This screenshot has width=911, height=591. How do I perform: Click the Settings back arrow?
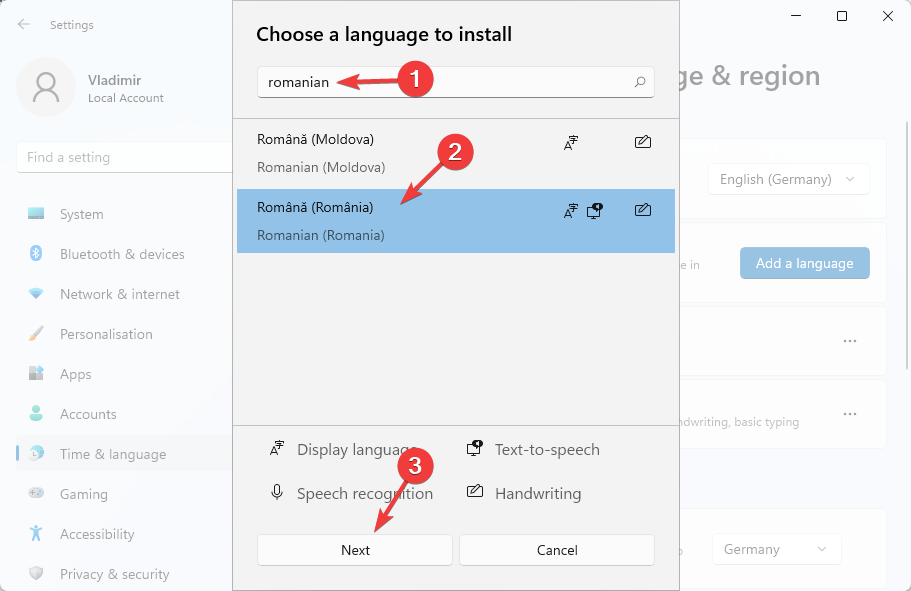(x=24, y=24)
